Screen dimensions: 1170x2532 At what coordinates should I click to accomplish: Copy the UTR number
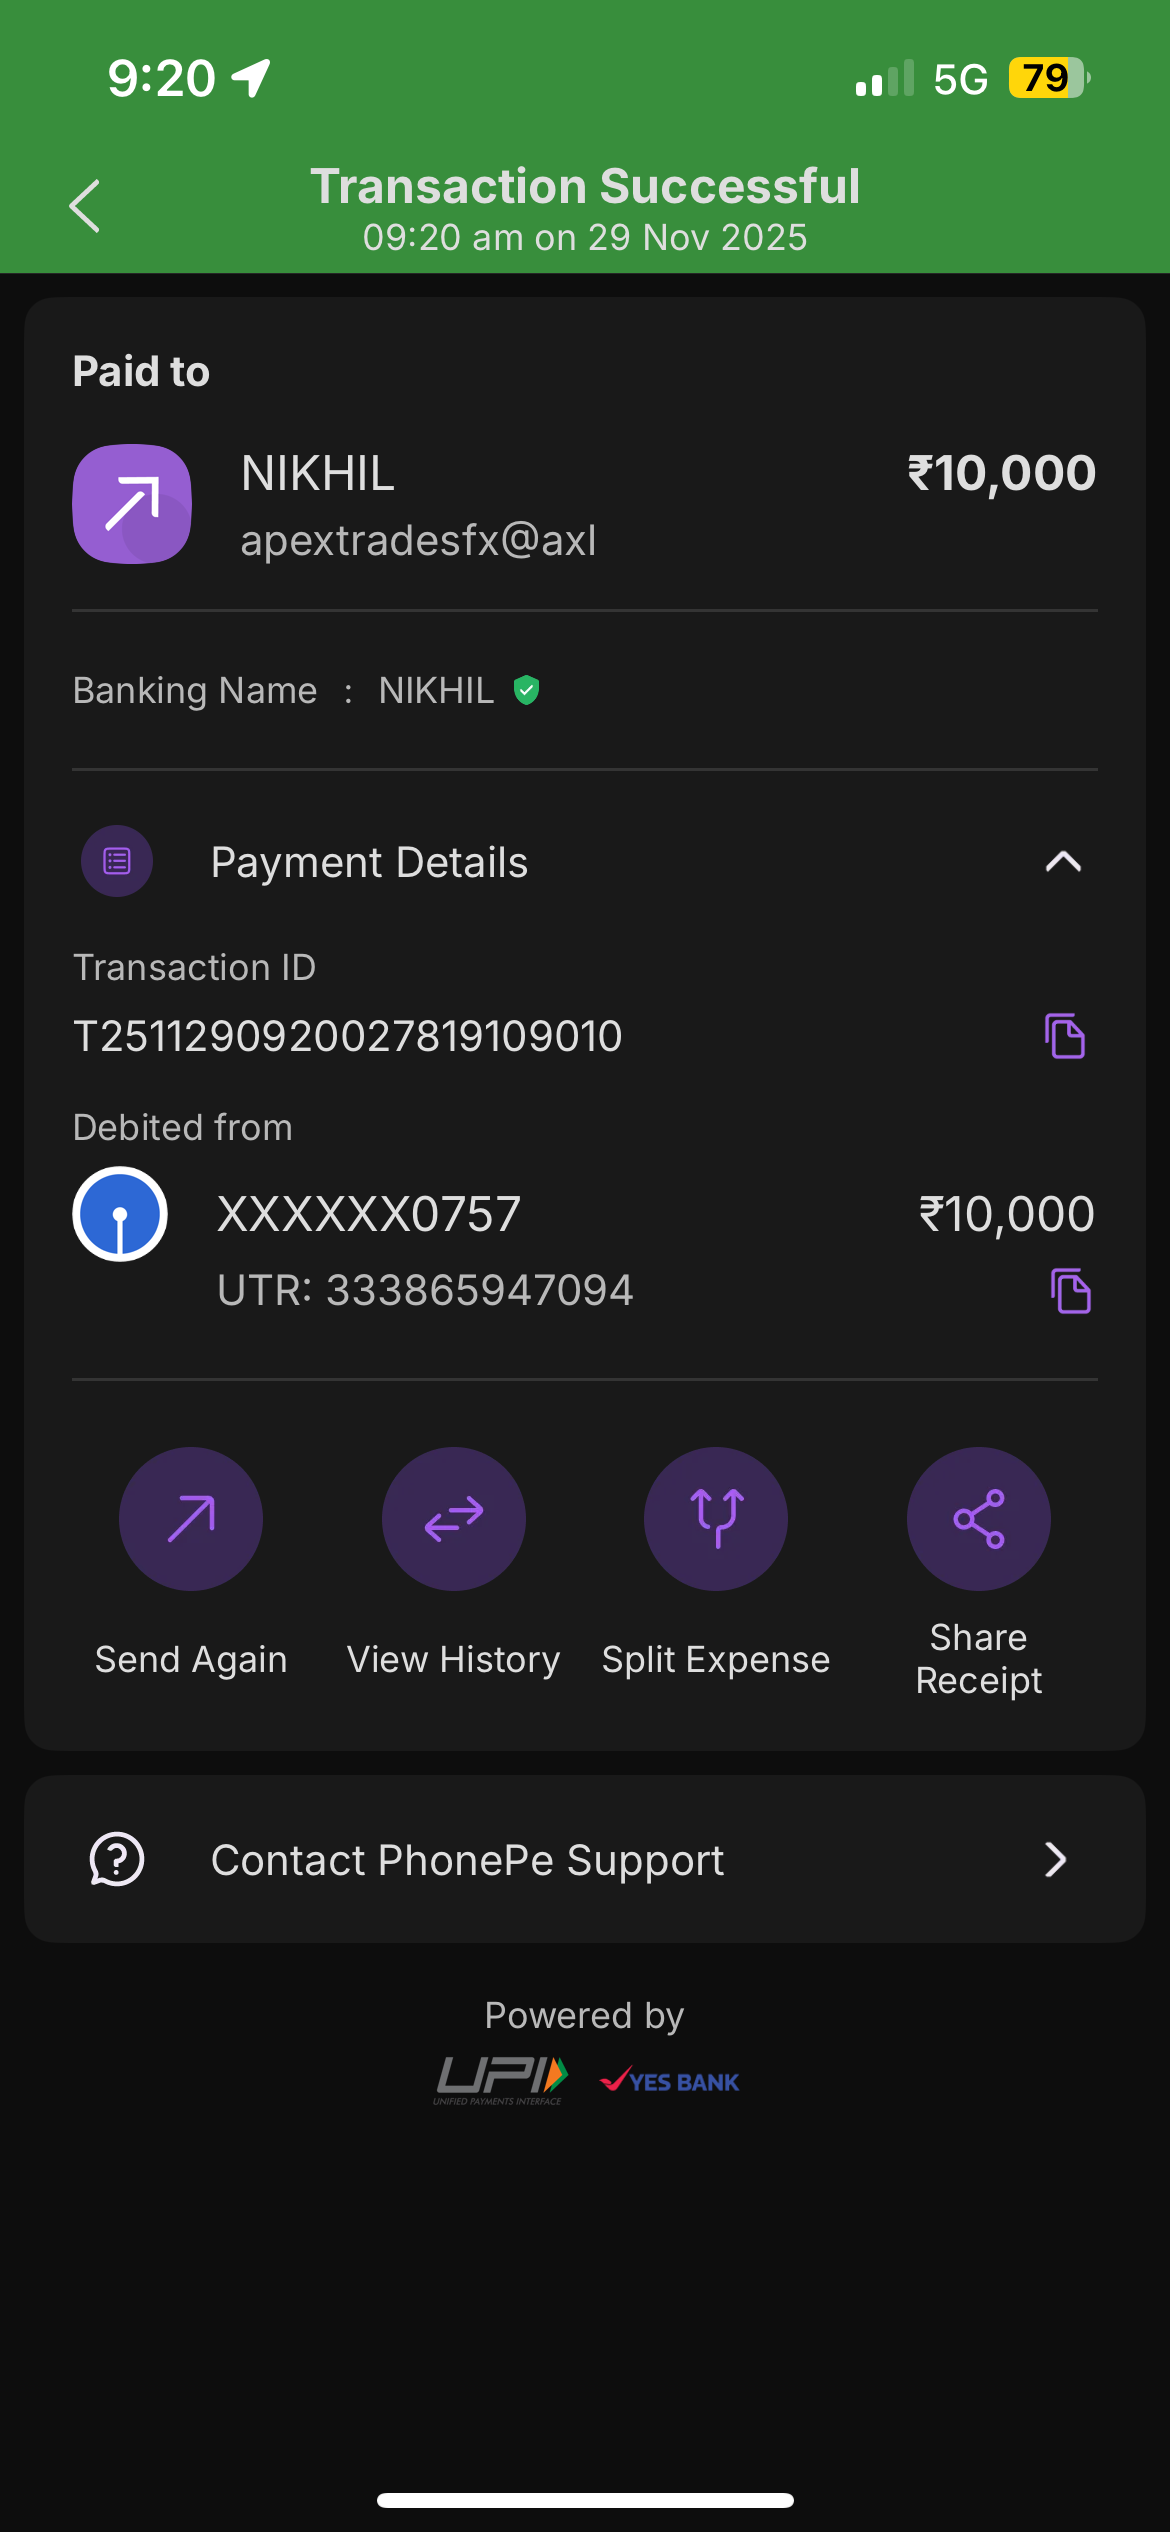1070,1291
